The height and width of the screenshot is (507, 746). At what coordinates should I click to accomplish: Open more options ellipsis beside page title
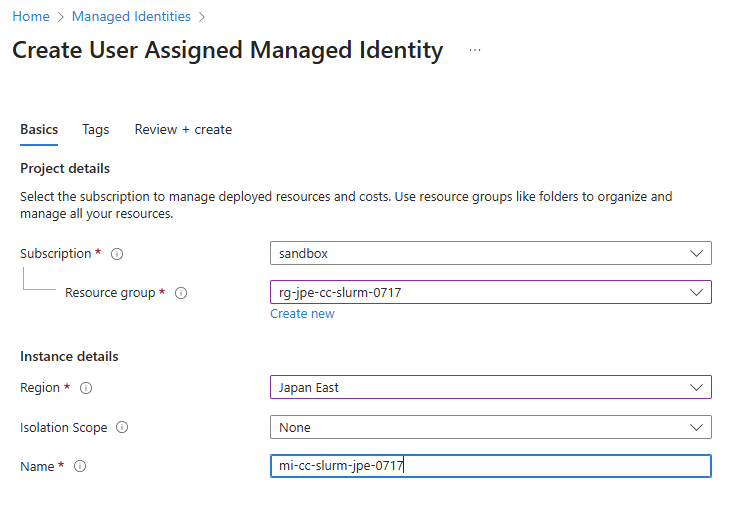475,50
